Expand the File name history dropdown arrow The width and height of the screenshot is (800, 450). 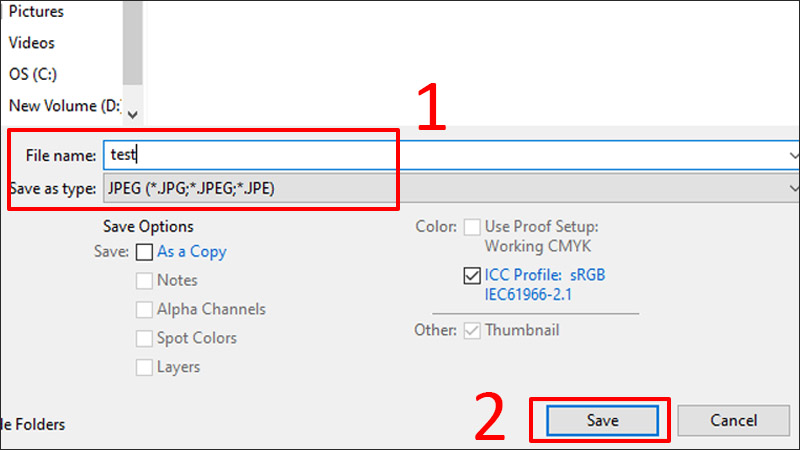793,156
